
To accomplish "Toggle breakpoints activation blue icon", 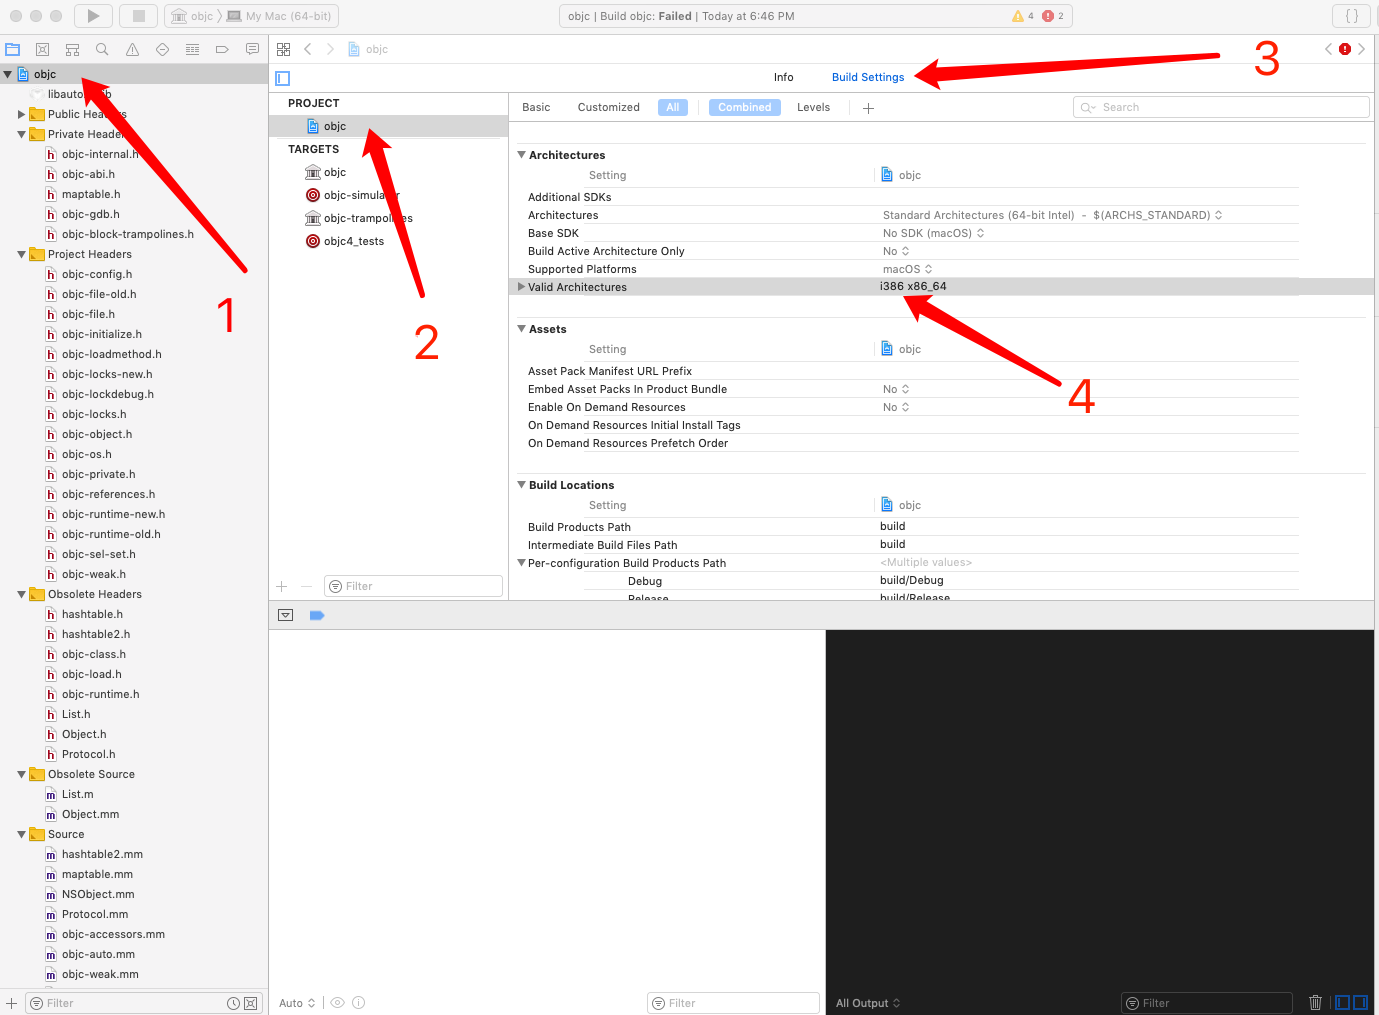I will (317, 615).
